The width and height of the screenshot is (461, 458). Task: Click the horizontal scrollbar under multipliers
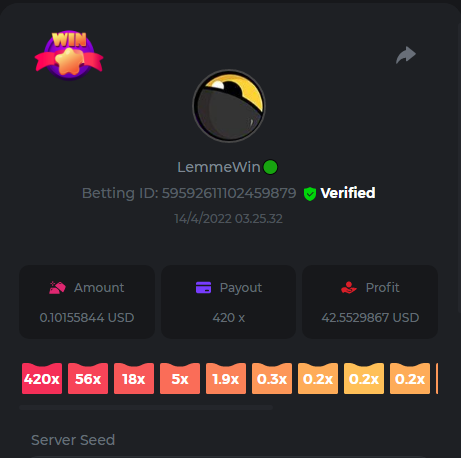click(146, 407)
